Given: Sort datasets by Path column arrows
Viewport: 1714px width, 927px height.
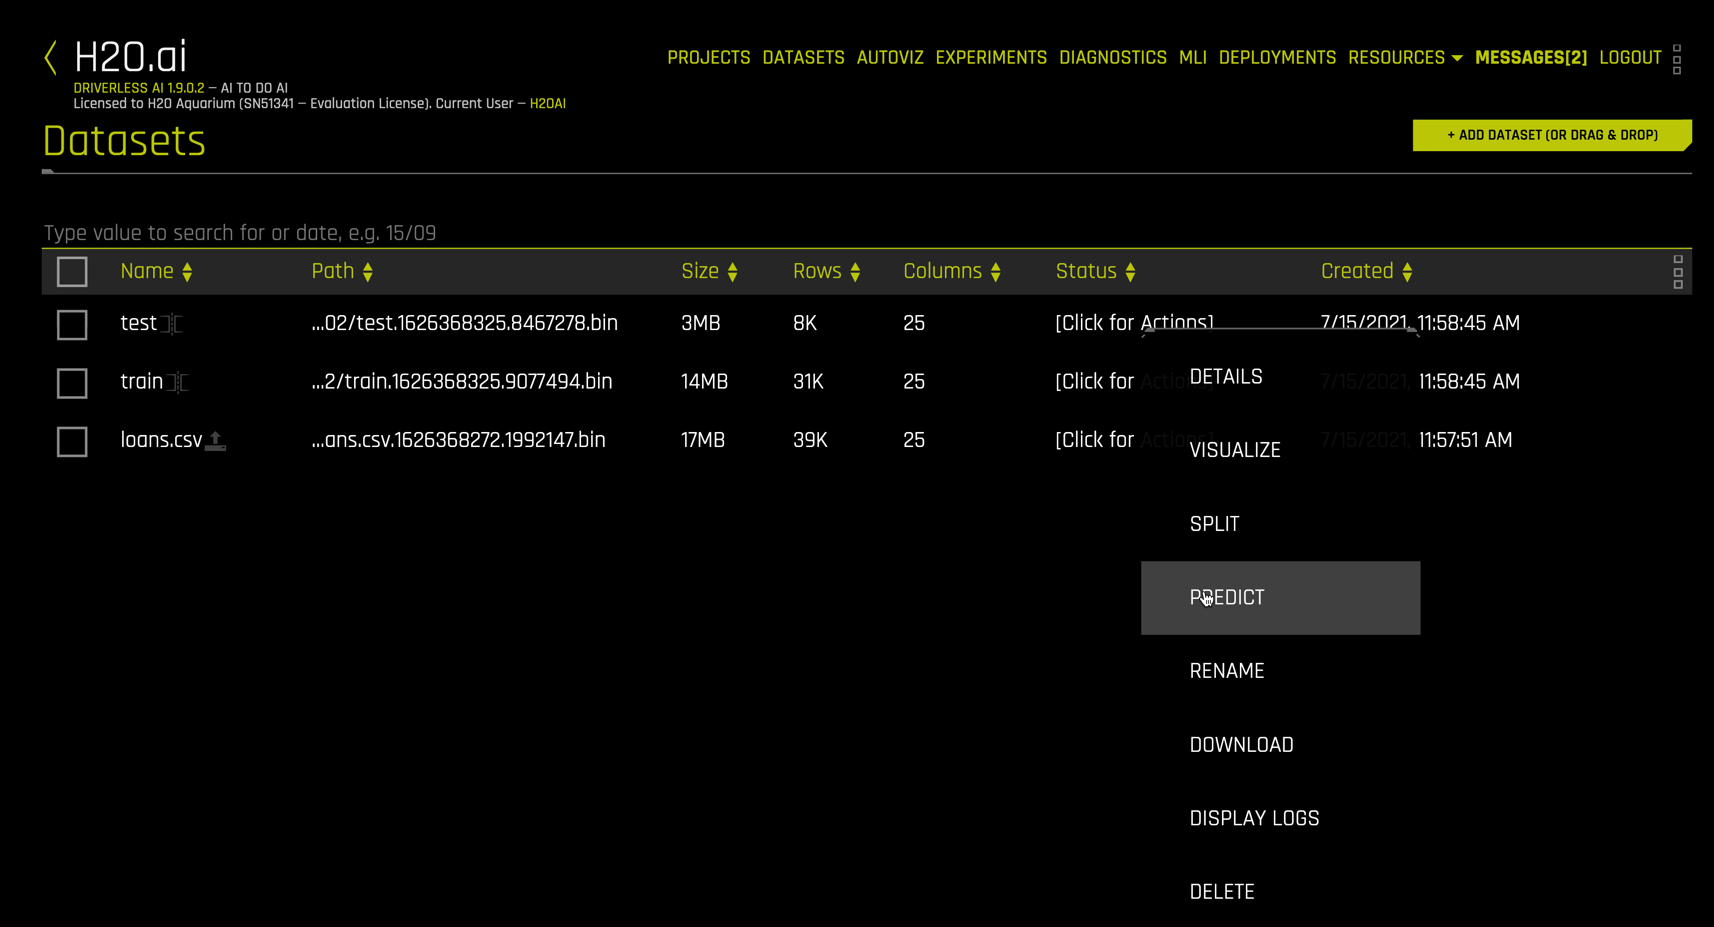Looking at the screenshot, I should [368, 272].
